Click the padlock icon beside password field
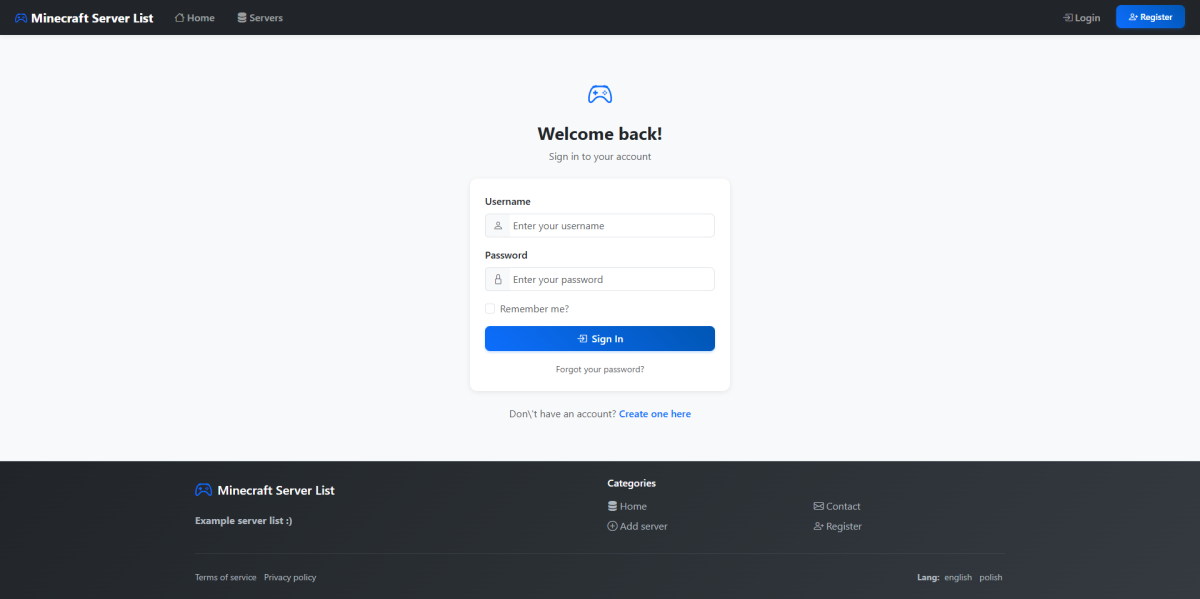The image size is (1200, 599). (498, 280)
